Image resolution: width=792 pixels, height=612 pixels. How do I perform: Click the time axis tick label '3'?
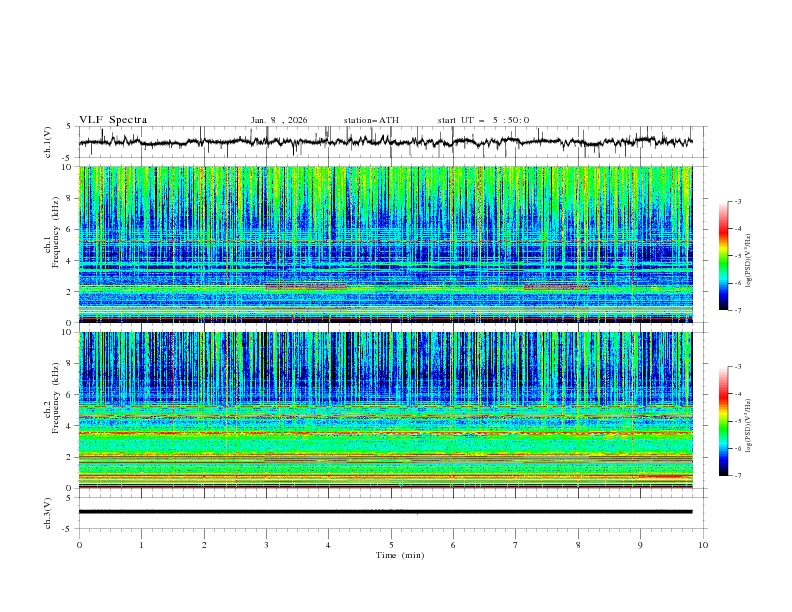click(266, 545)
